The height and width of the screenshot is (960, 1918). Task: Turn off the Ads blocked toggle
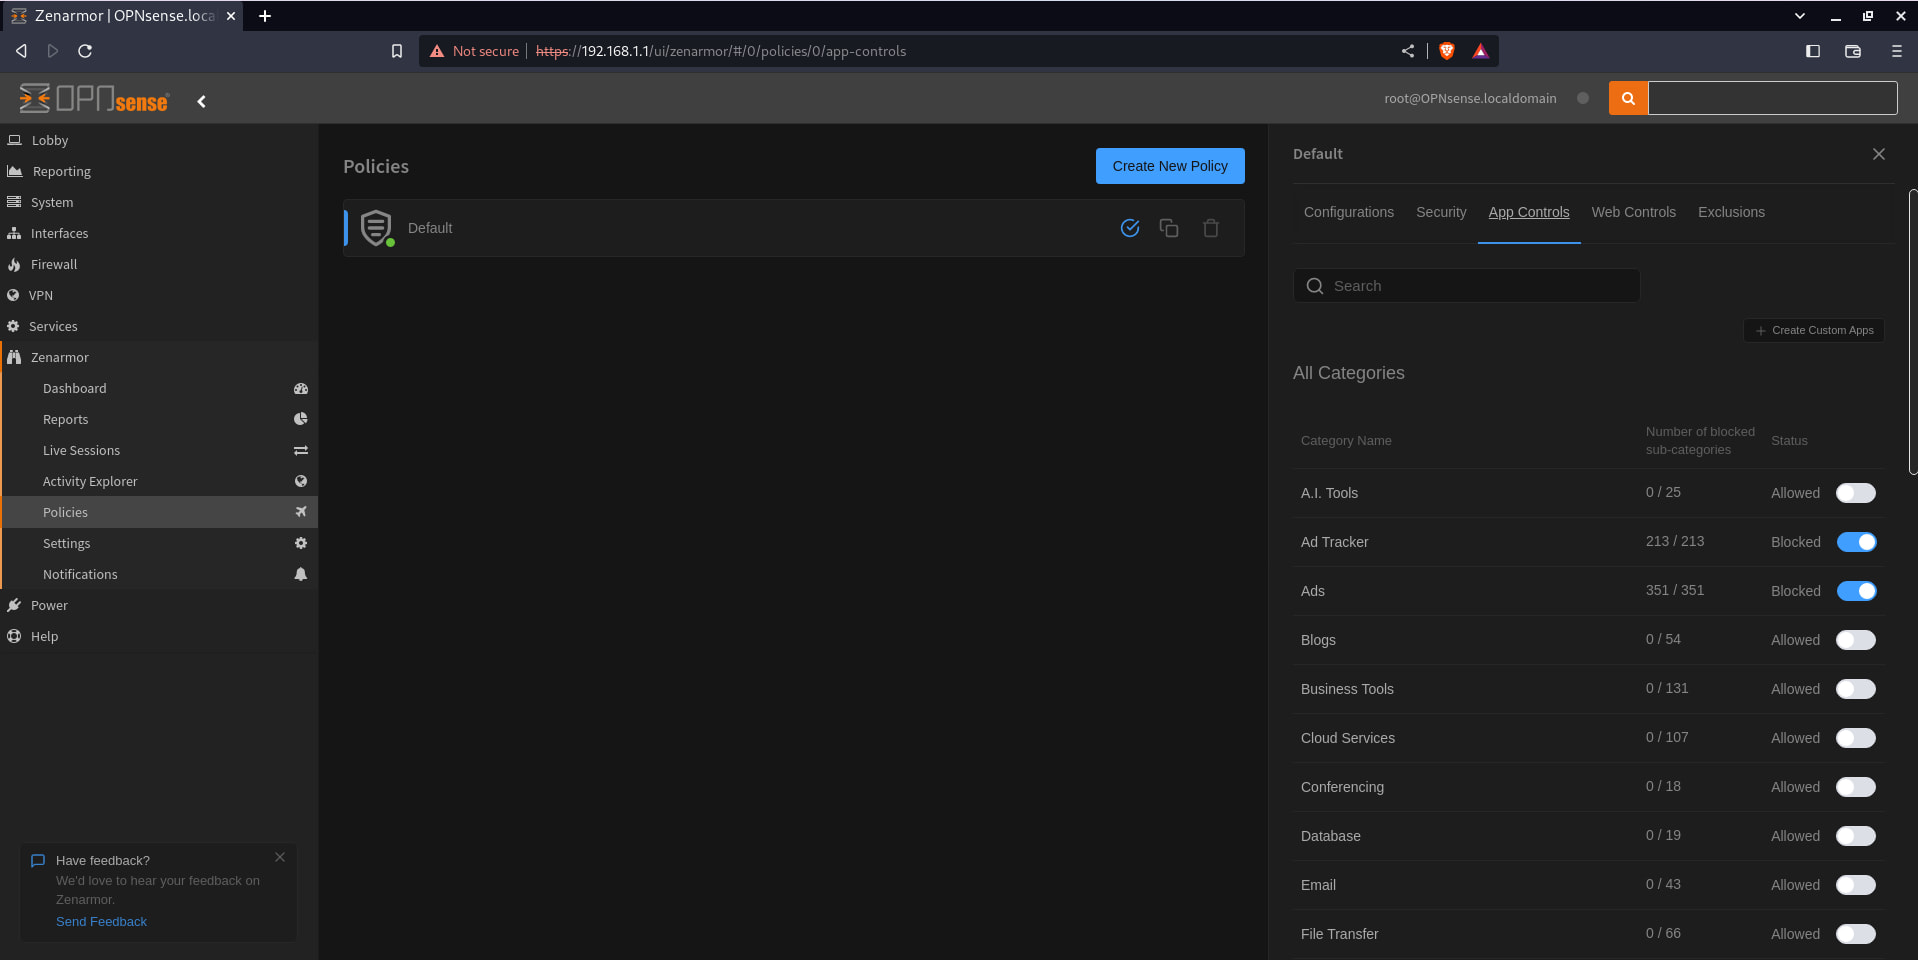(x=1856, y=591)
